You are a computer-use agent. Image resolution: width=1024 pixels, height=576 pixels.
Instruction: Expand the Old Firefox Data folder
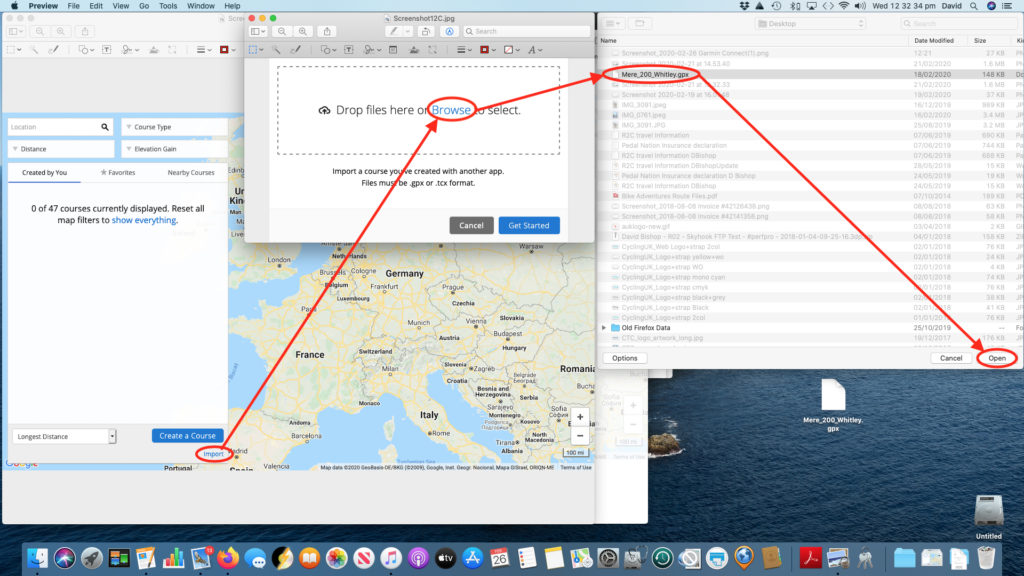(x=604, y=328)
